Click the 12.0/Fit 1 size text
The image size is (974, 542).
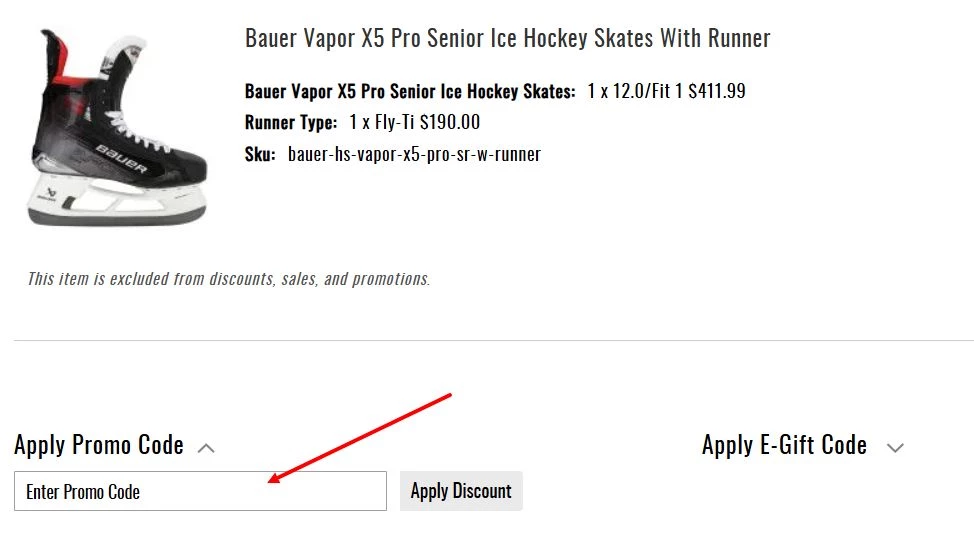pos(643,92)
